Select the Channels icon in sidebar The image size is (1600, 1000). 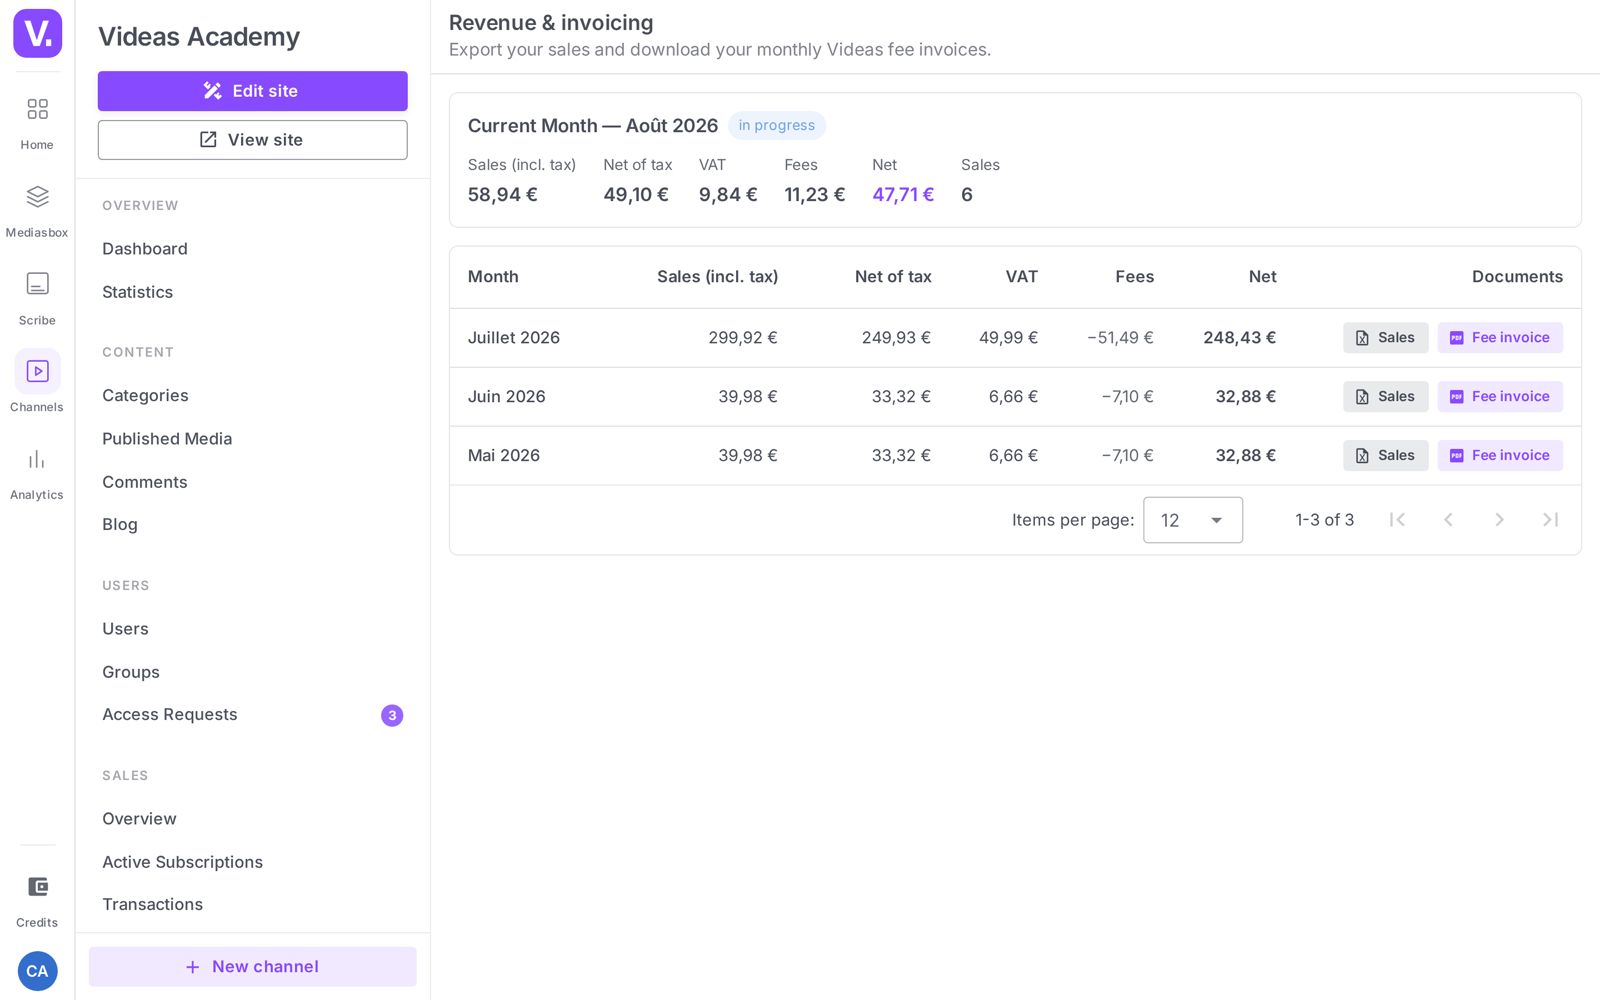click(x=37, y=371)
